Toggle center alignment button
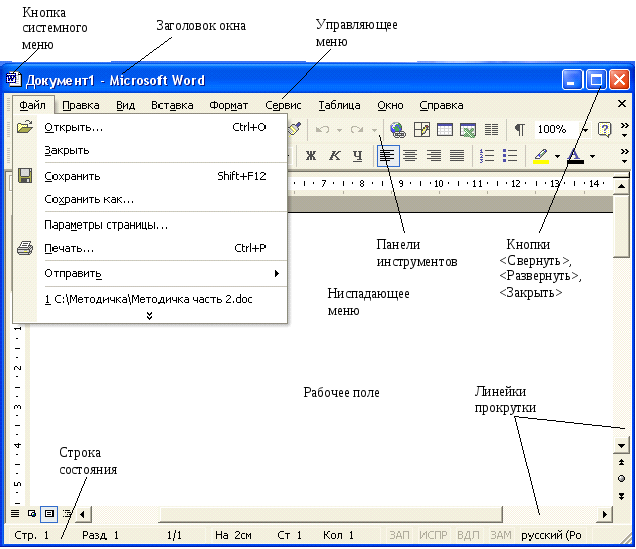The image size is (636, 549). pos(410,155)
